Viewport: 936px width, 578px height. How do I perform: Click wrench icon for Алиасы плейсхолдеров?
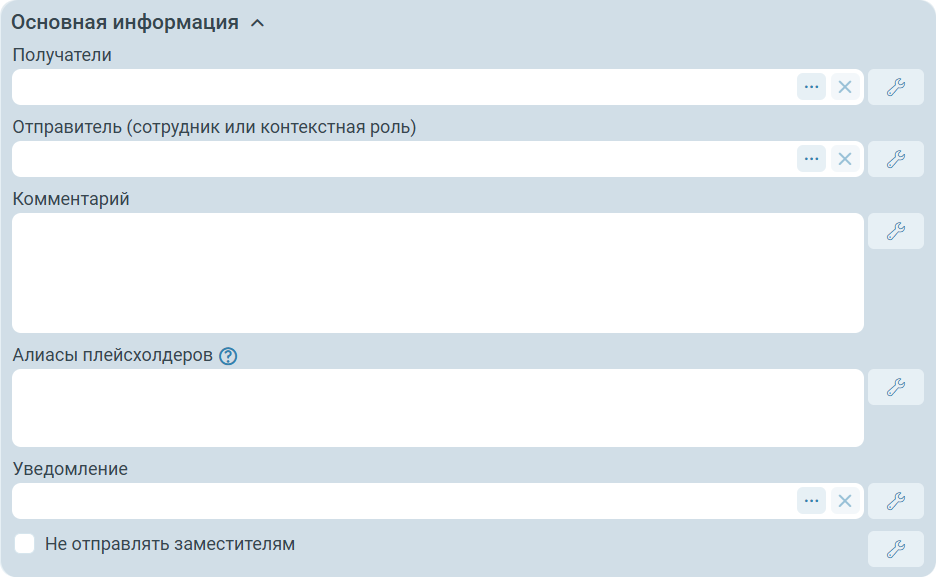[x=895, y=387]
